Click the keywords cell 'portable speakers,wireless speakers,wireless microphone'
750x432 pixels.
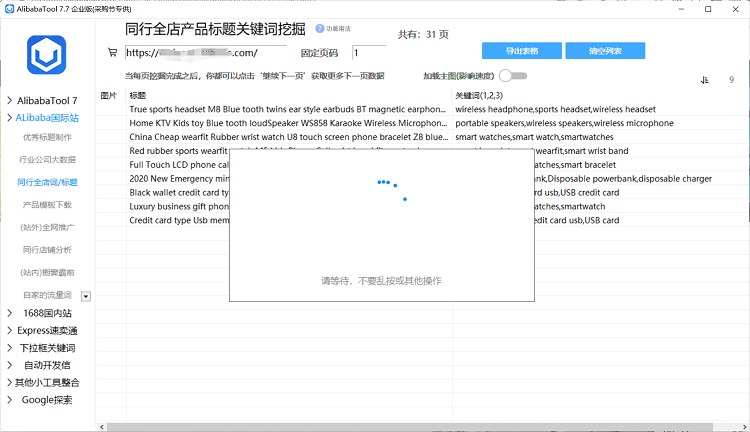(564, 123)
